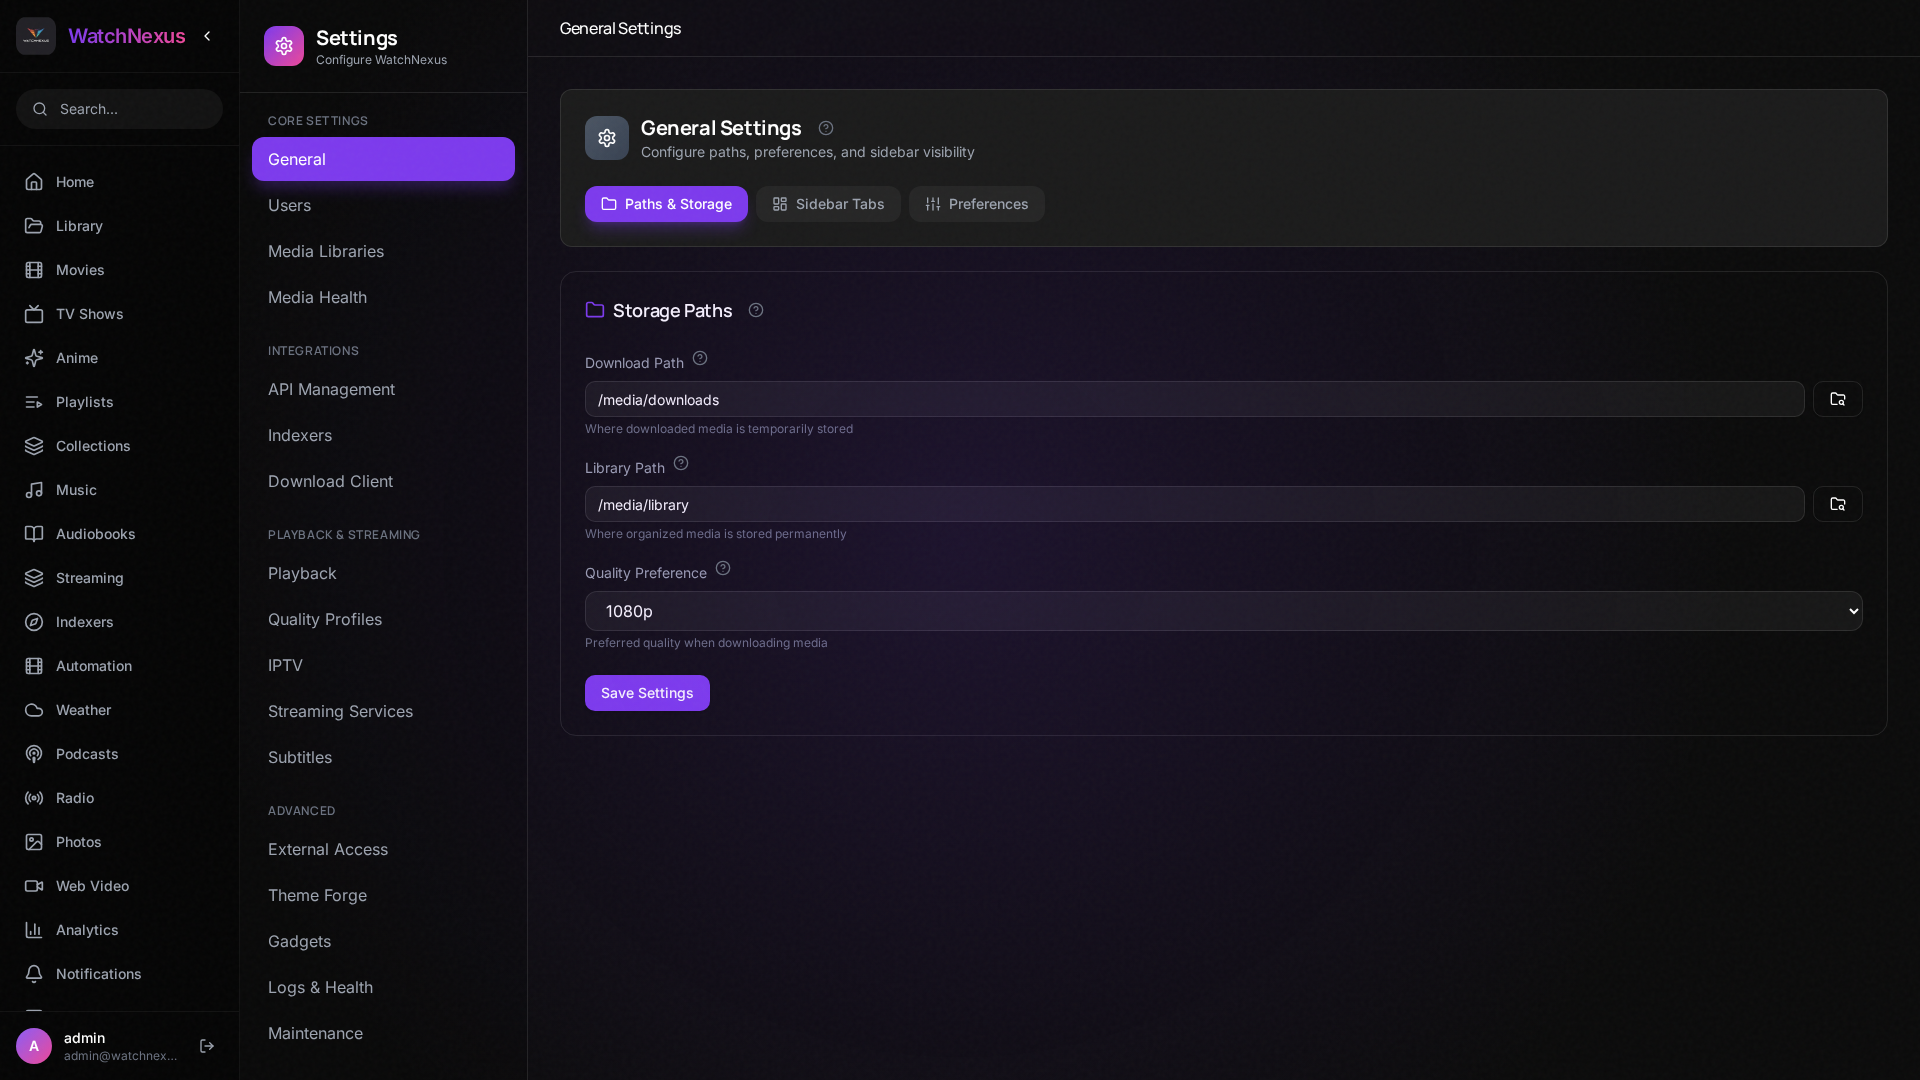This screenshot has width=1920, height=1080.
Task: Click the Save Settings button
Action: pos(647,693)
